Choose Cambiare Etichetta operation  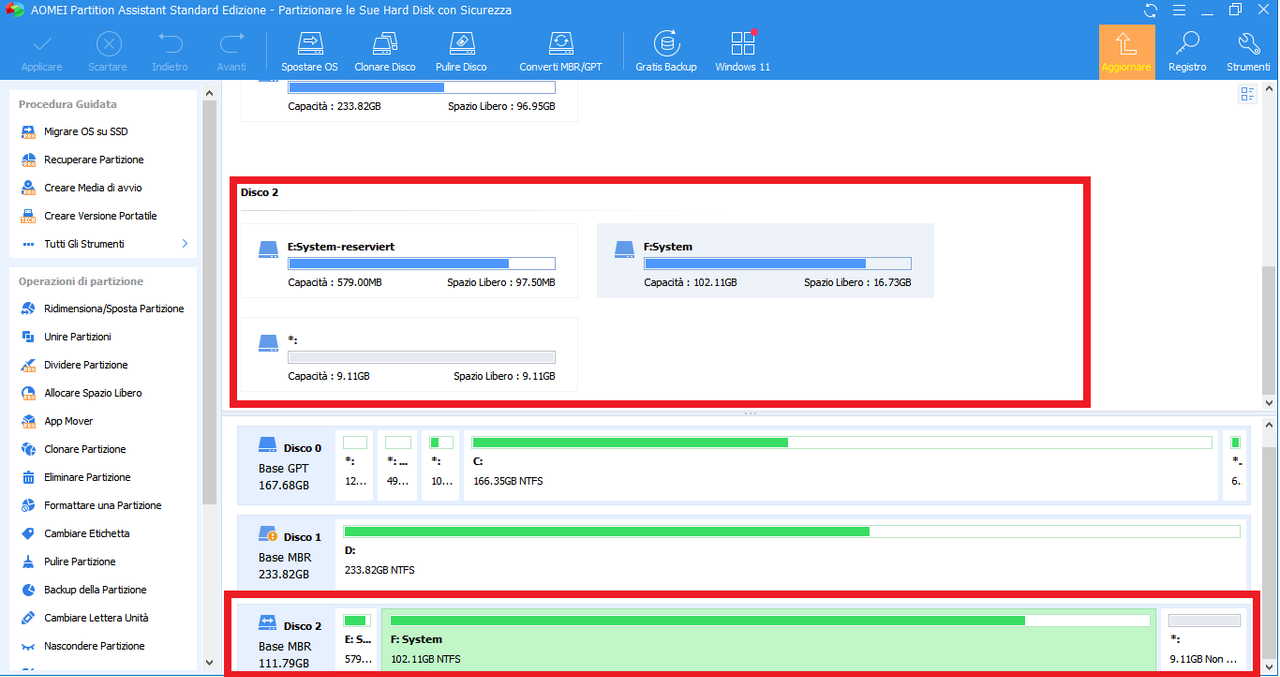[87, 532]
